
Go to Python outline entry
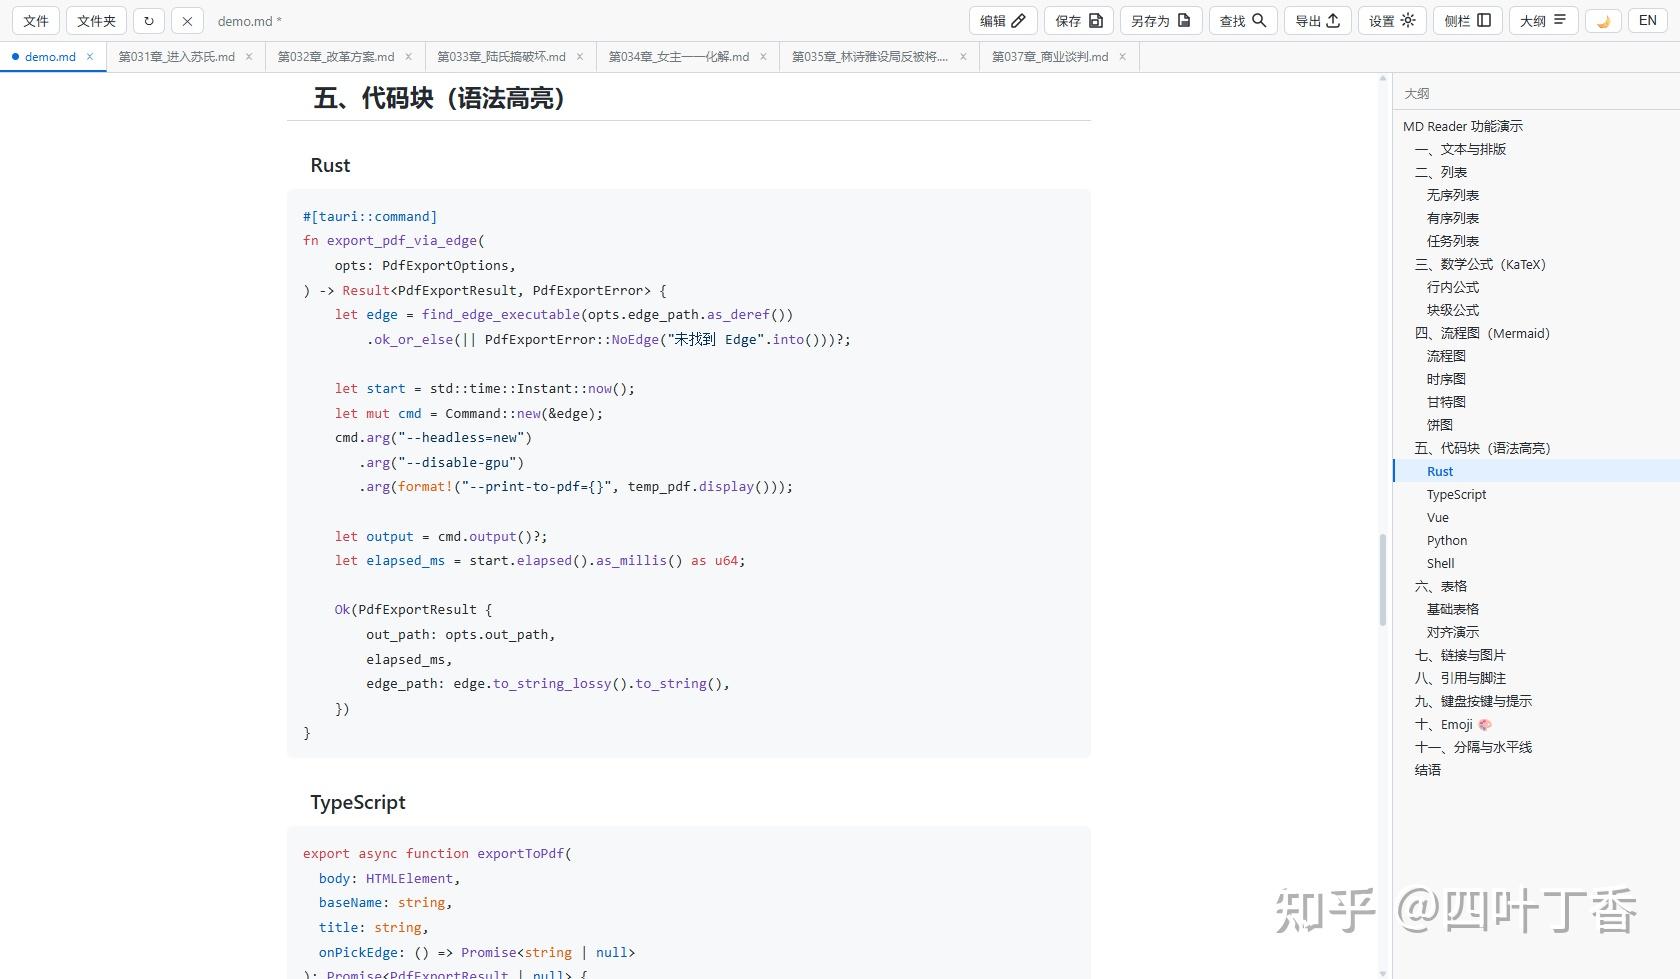[x=1447, y=540]
